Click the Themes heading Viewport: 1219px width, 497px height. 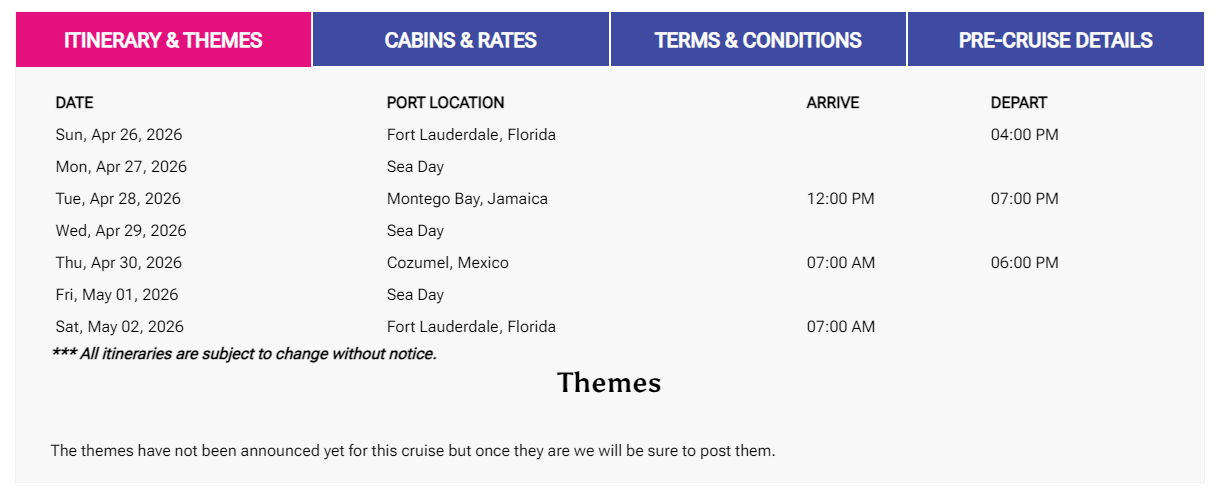(609, 383)
